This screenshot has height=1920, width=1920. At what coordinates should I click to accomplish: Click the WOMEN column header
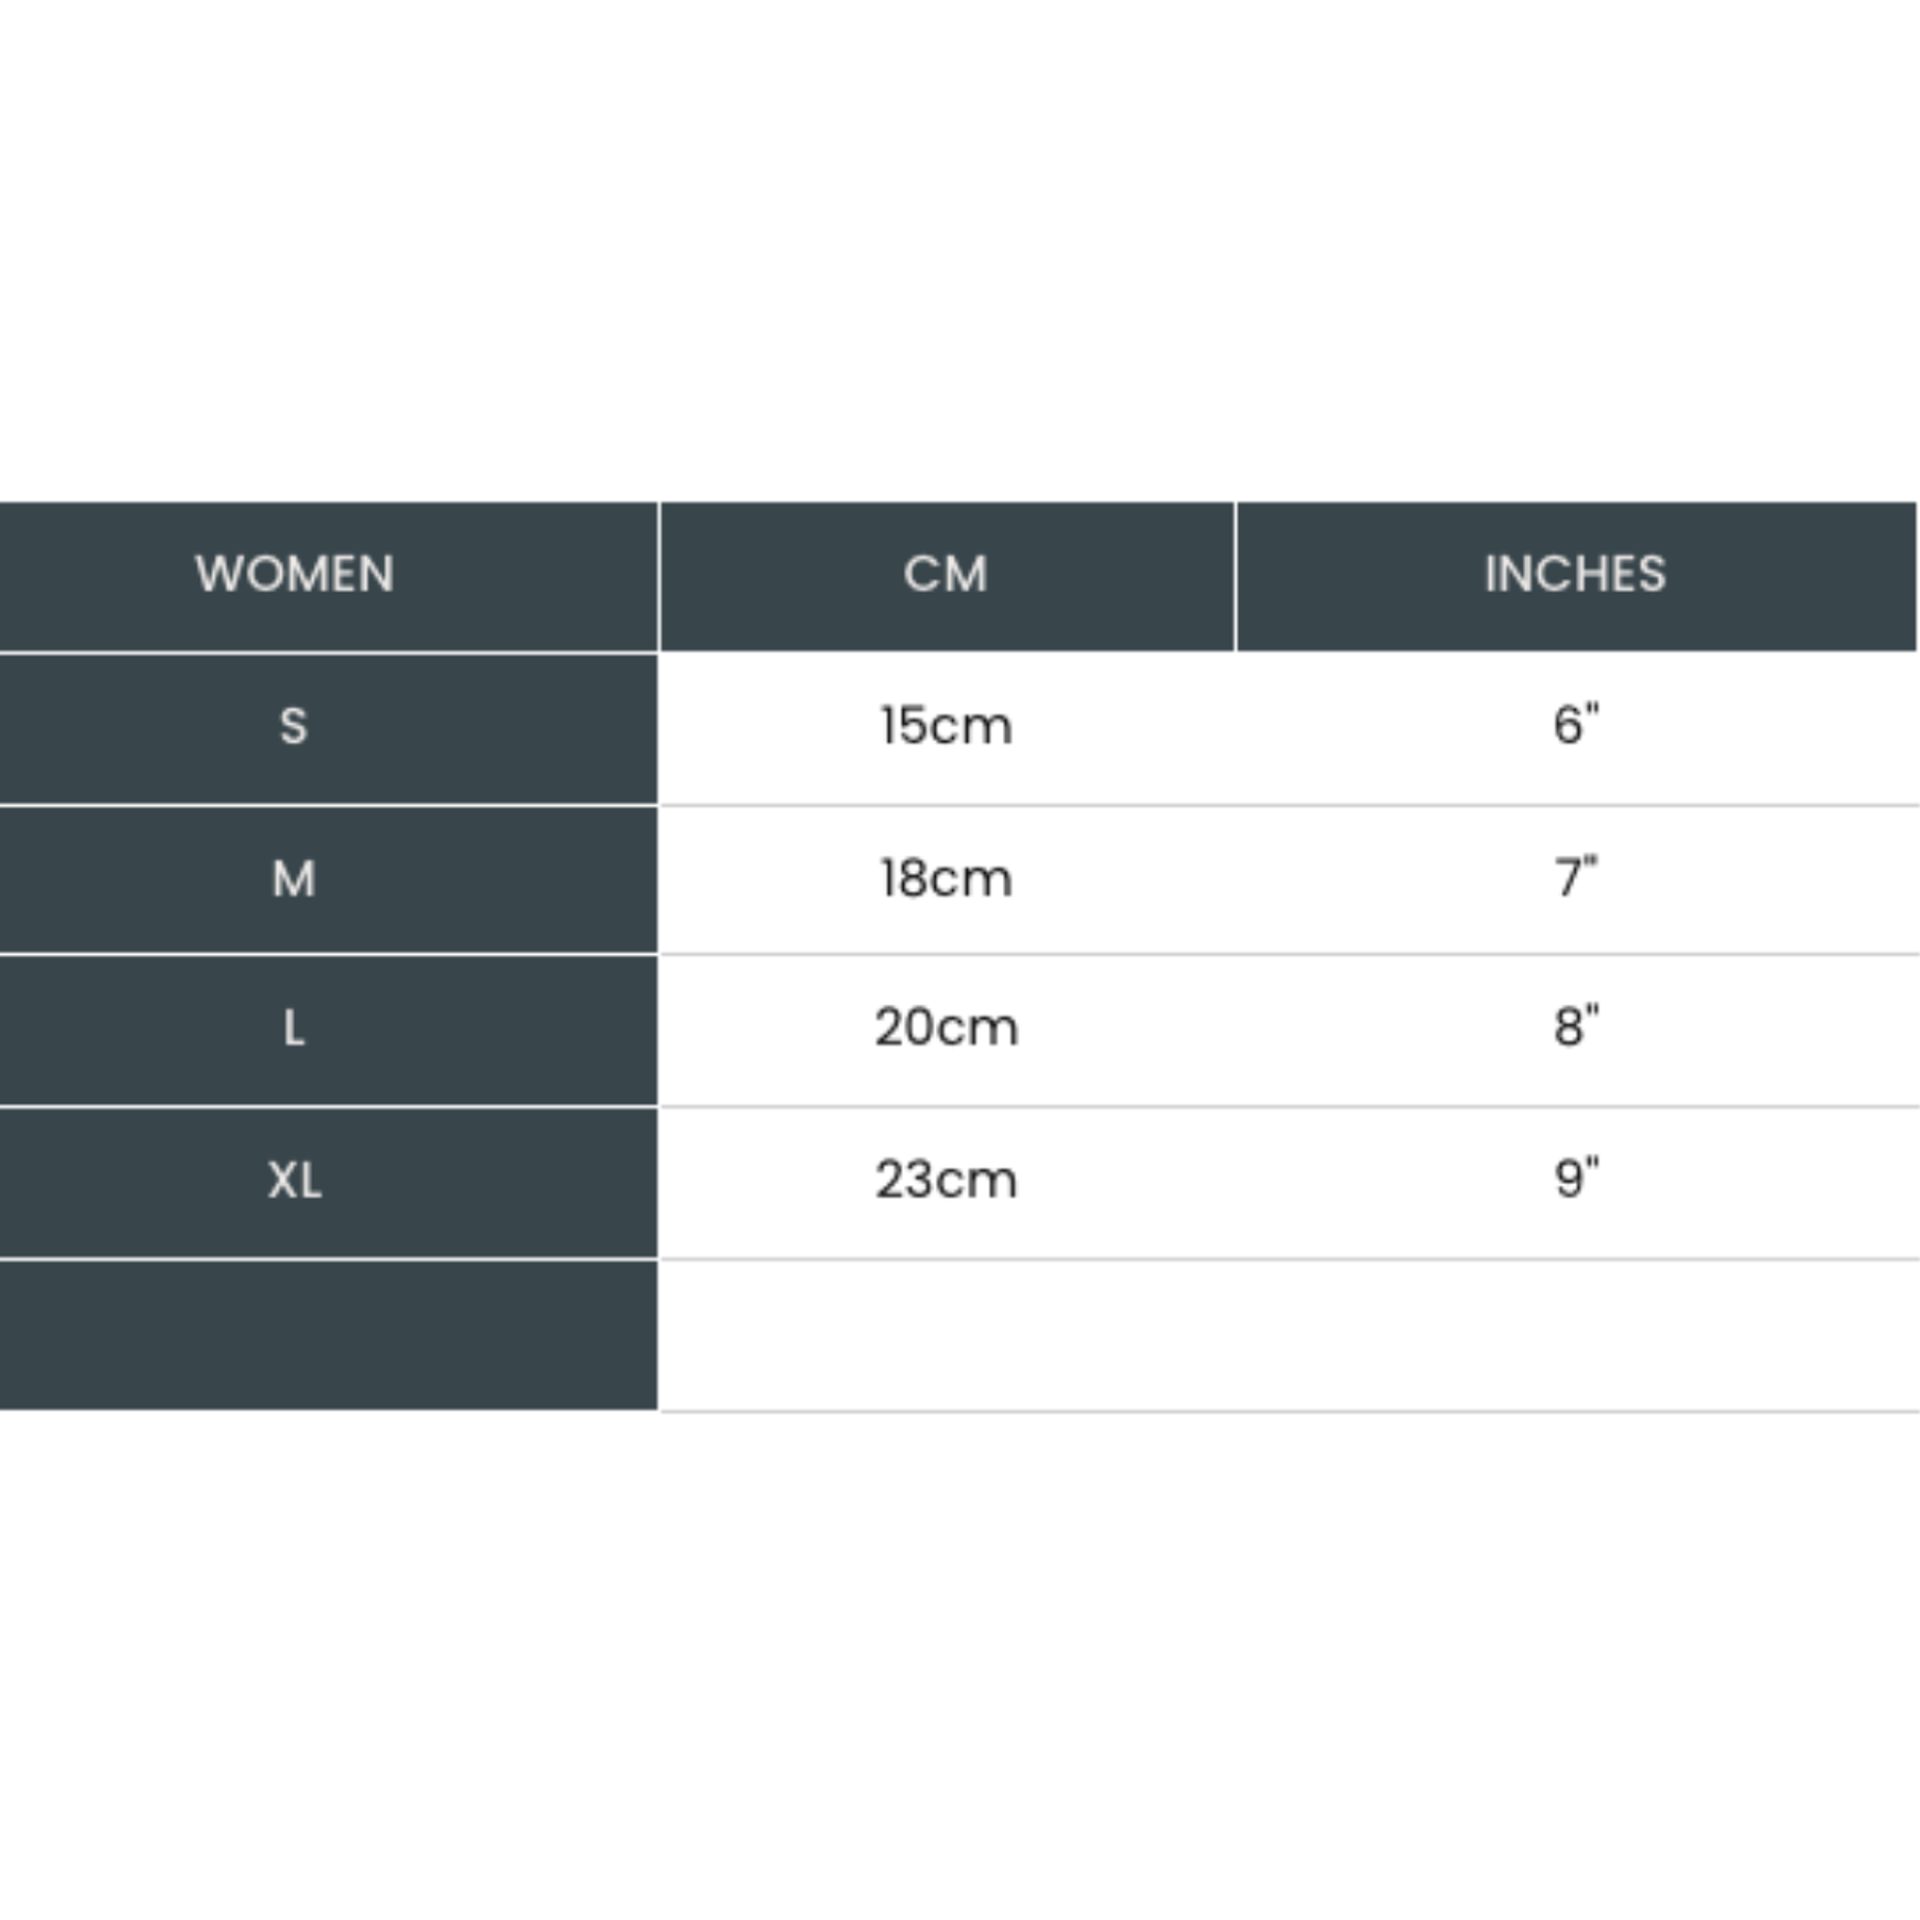[x=294, y=574]
